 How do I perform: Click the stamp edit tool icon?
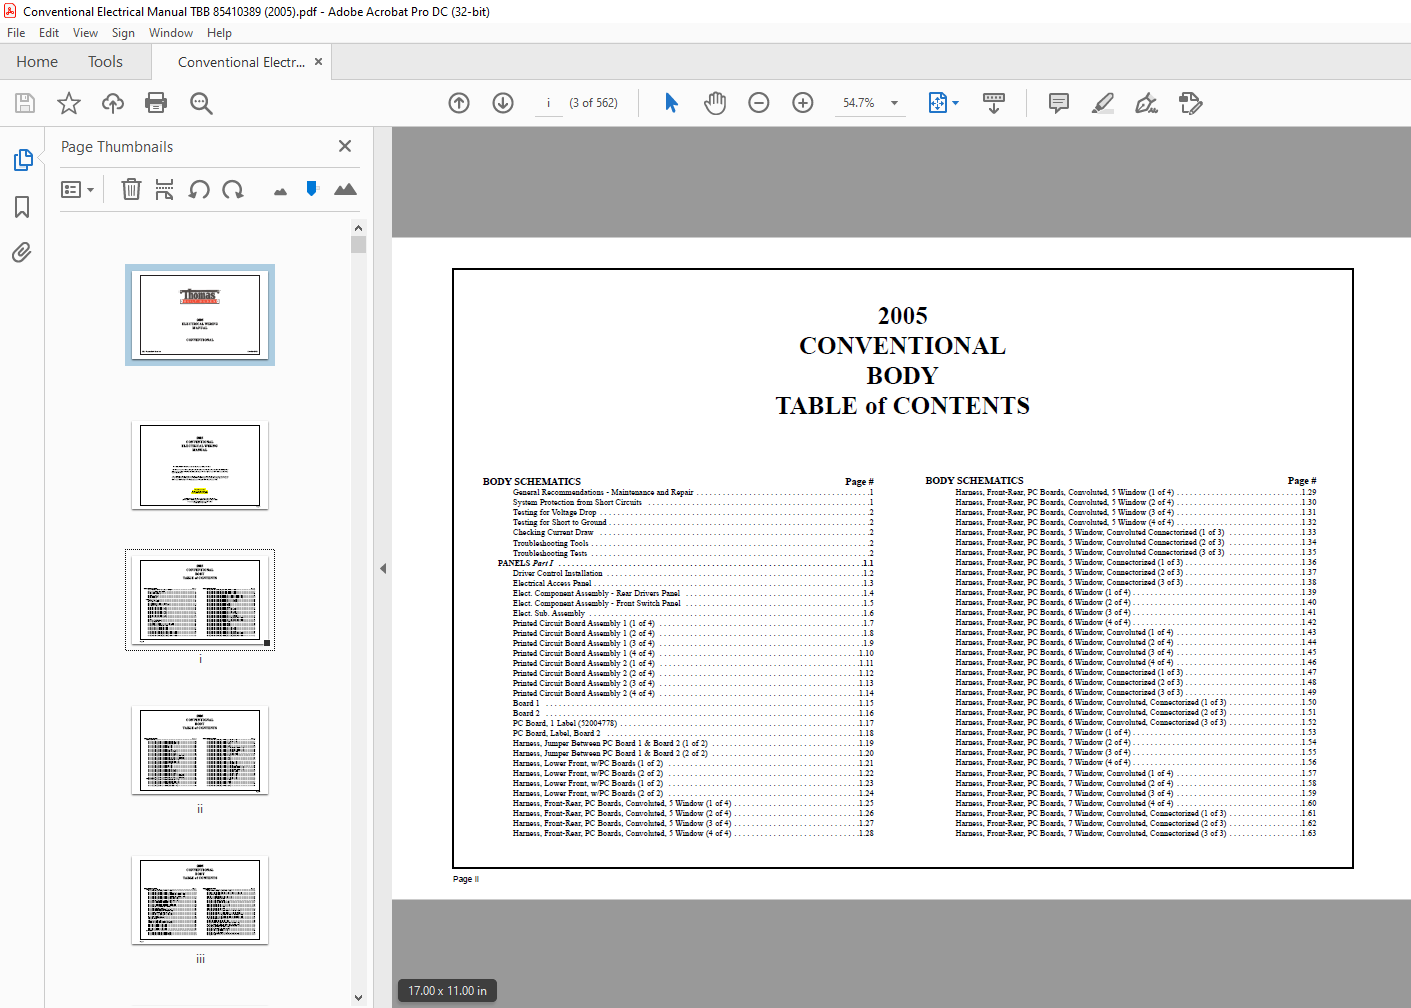(1190, 103)
